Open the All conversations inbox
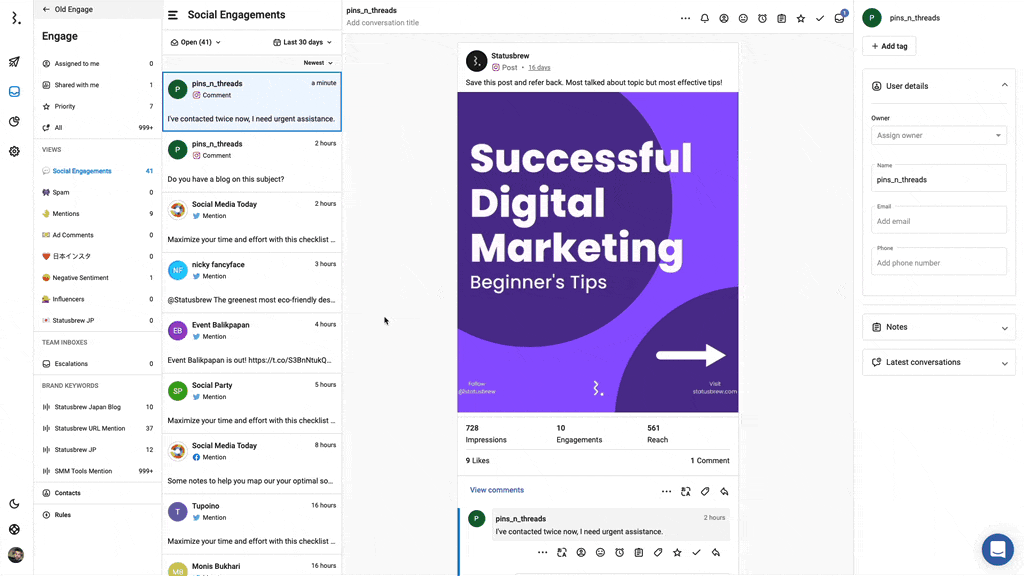The height and width of the screenshot is (576, 1024). (97, 127)
